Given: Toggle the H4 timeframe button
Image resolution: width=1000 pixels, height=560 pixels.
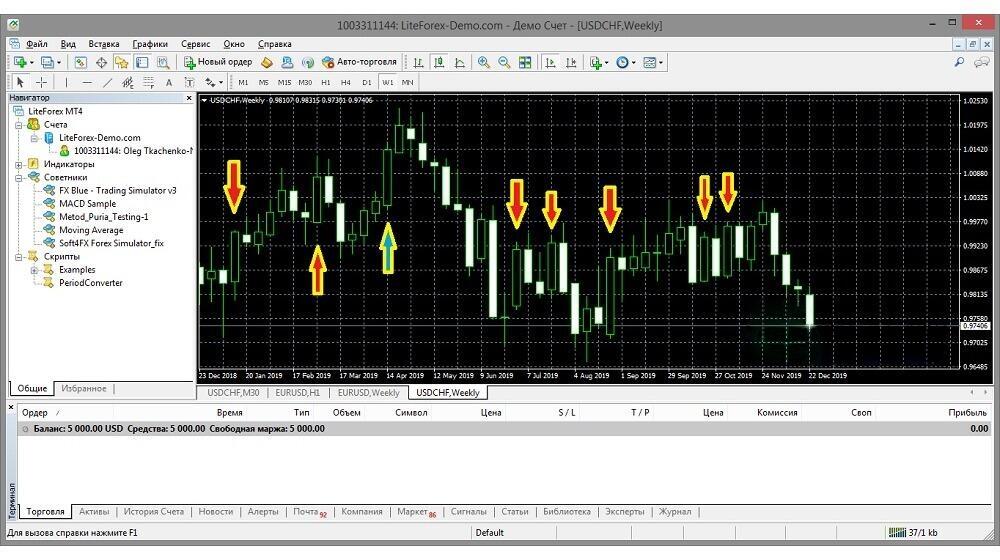Looking at the screenshot, I should point(346,82).
